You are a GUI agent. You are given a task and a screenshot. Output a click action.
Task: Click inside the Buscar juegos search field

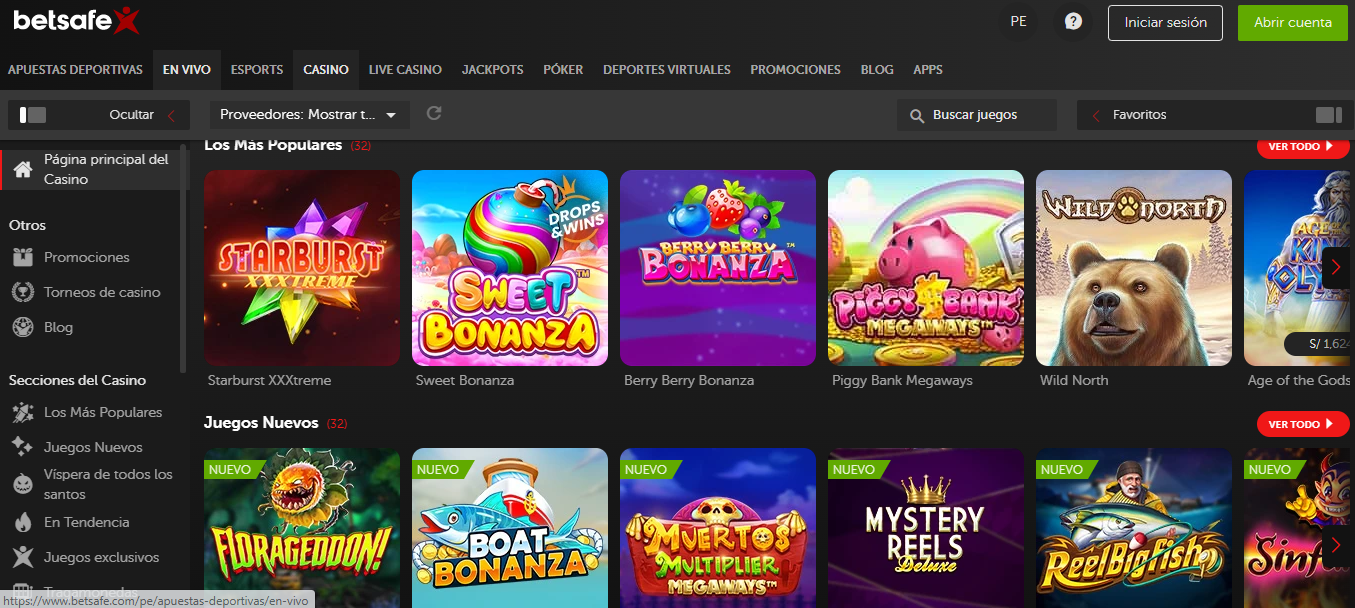click(x=975, y=114)
